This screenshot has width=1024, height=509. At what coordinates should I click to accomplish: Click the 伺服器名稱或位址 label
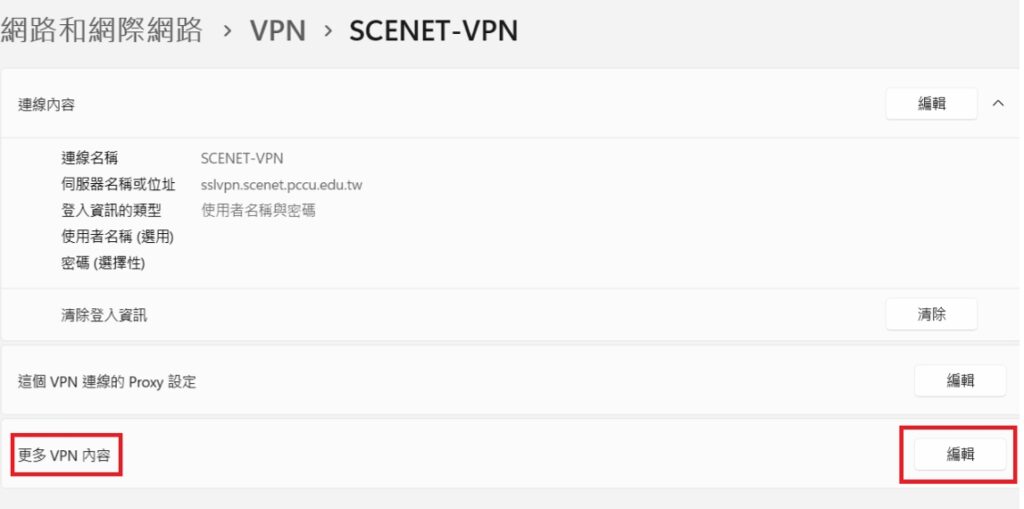coord(118,184)
